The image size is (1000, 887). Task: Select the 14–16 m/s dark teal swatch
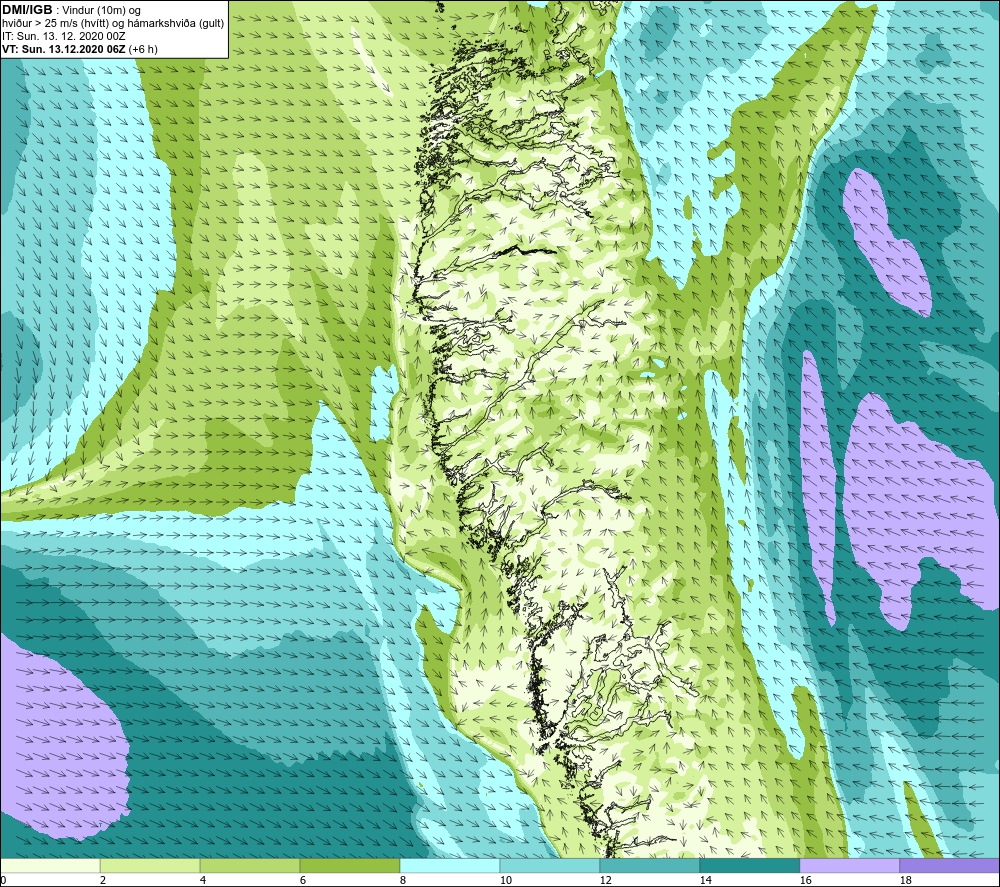click(749, 866)
